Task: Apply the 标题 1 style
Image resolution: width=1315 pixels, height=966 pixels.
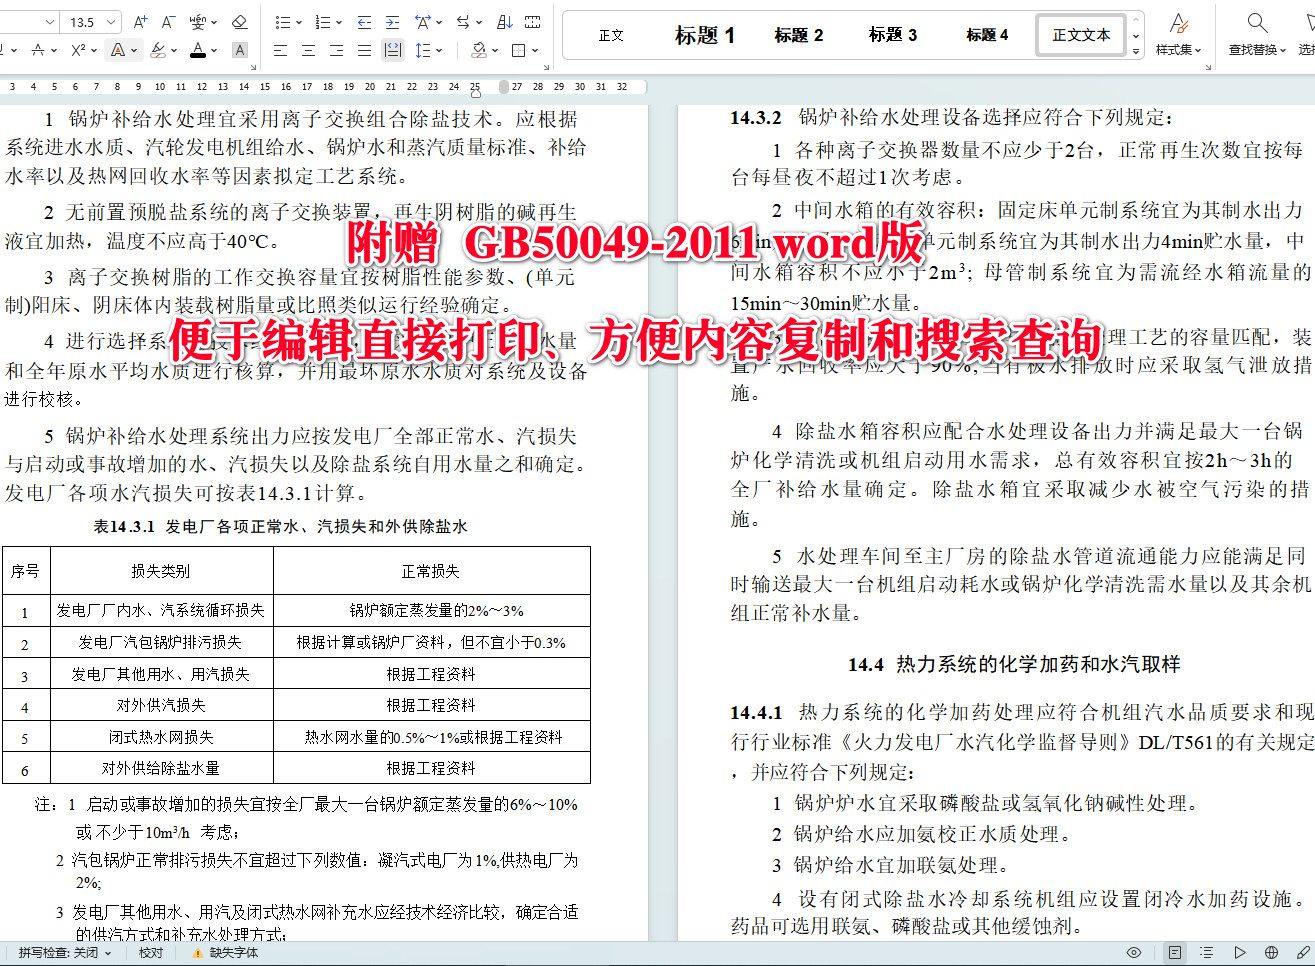Action: tap(705, 35)
